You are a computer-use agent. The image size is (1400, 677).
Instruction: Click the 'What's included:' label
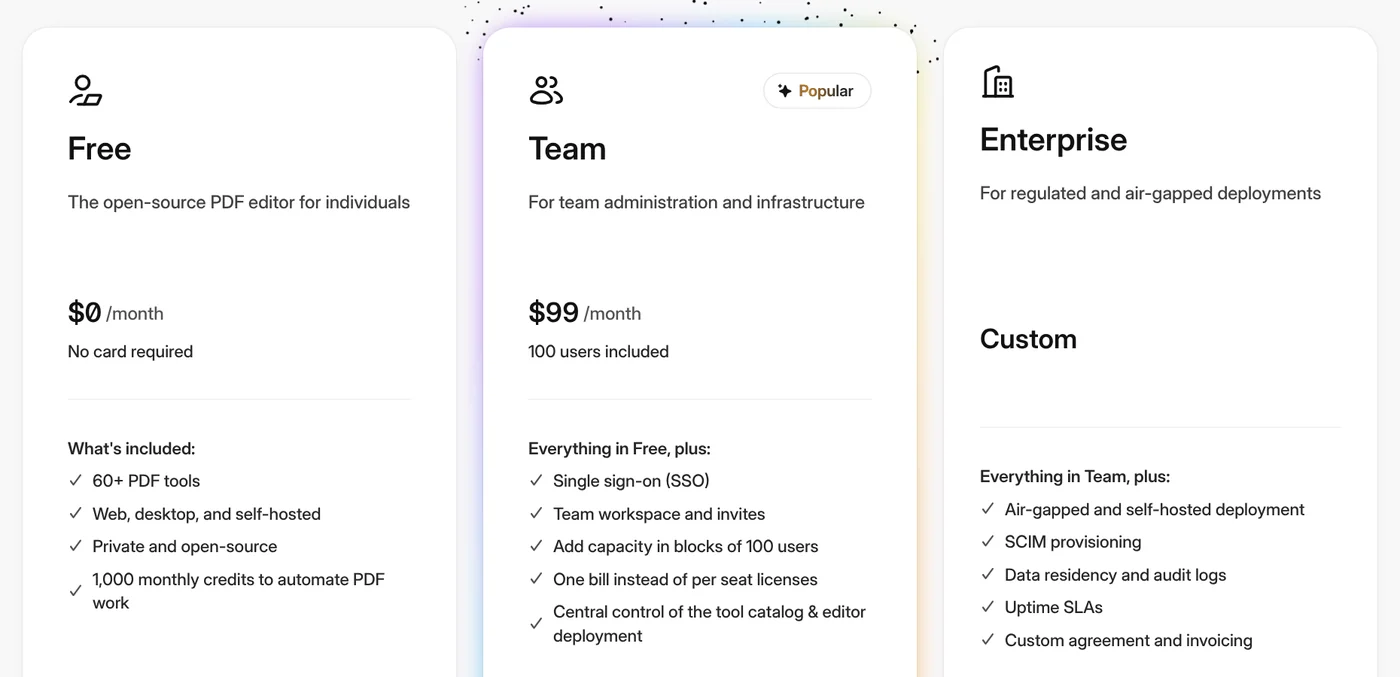pos(131,449)
